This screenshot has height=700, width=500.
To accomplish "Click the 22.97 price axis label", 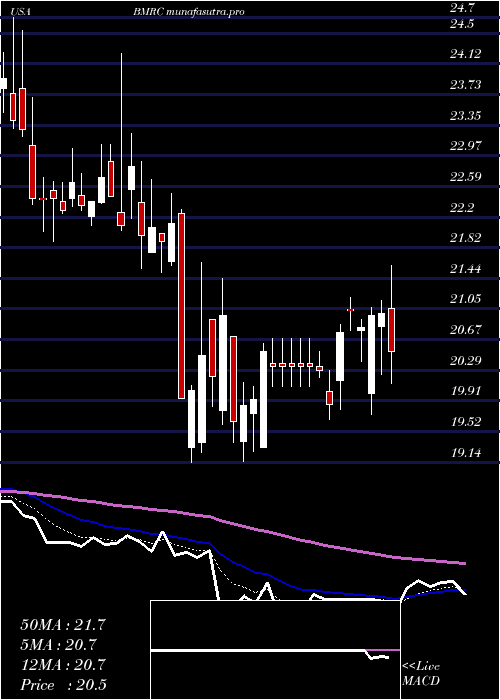I will coord(466,146).
